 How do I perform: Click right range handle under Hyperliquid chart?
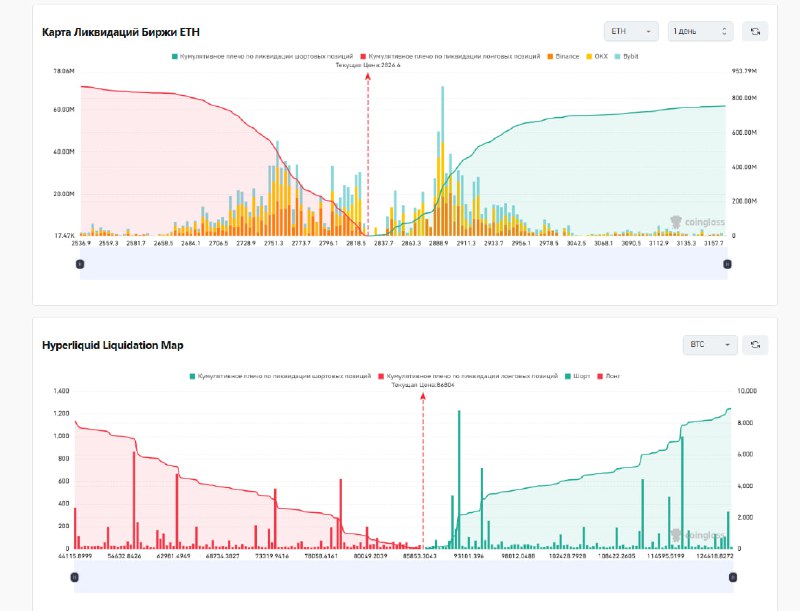click(734, 577)
